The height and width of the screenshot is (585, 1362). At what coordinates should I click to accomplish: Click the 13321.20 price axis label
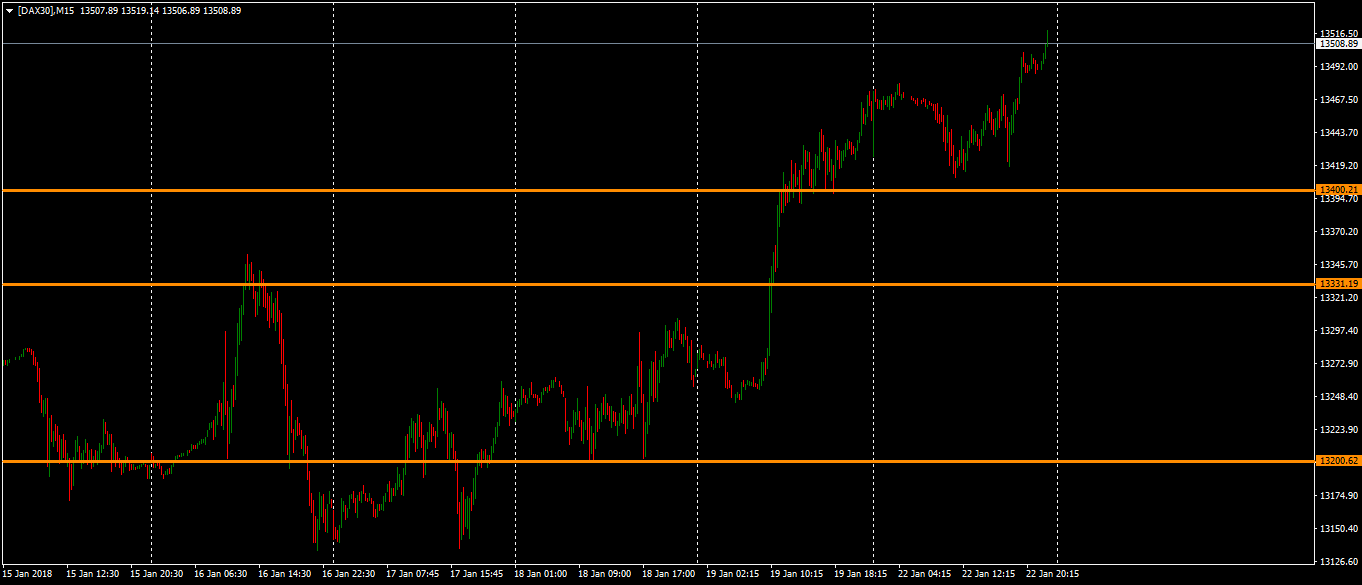point(1338,298)
